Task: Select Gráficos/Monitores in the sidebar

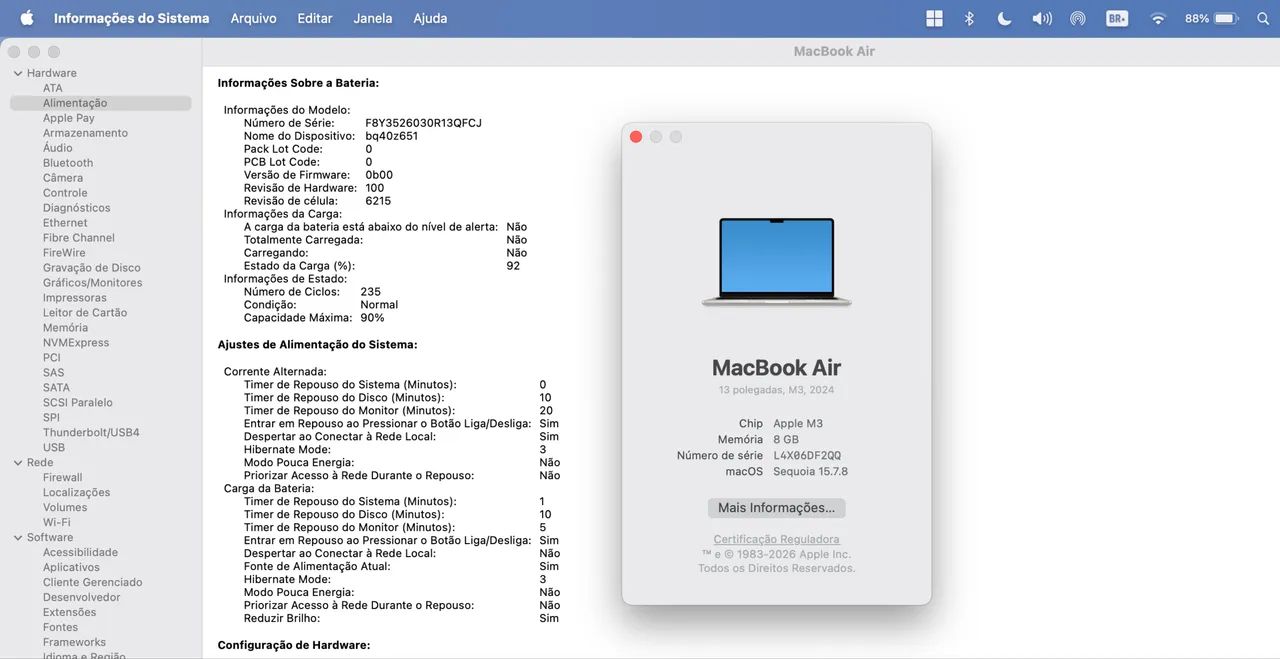Action: tap(93, 283)
